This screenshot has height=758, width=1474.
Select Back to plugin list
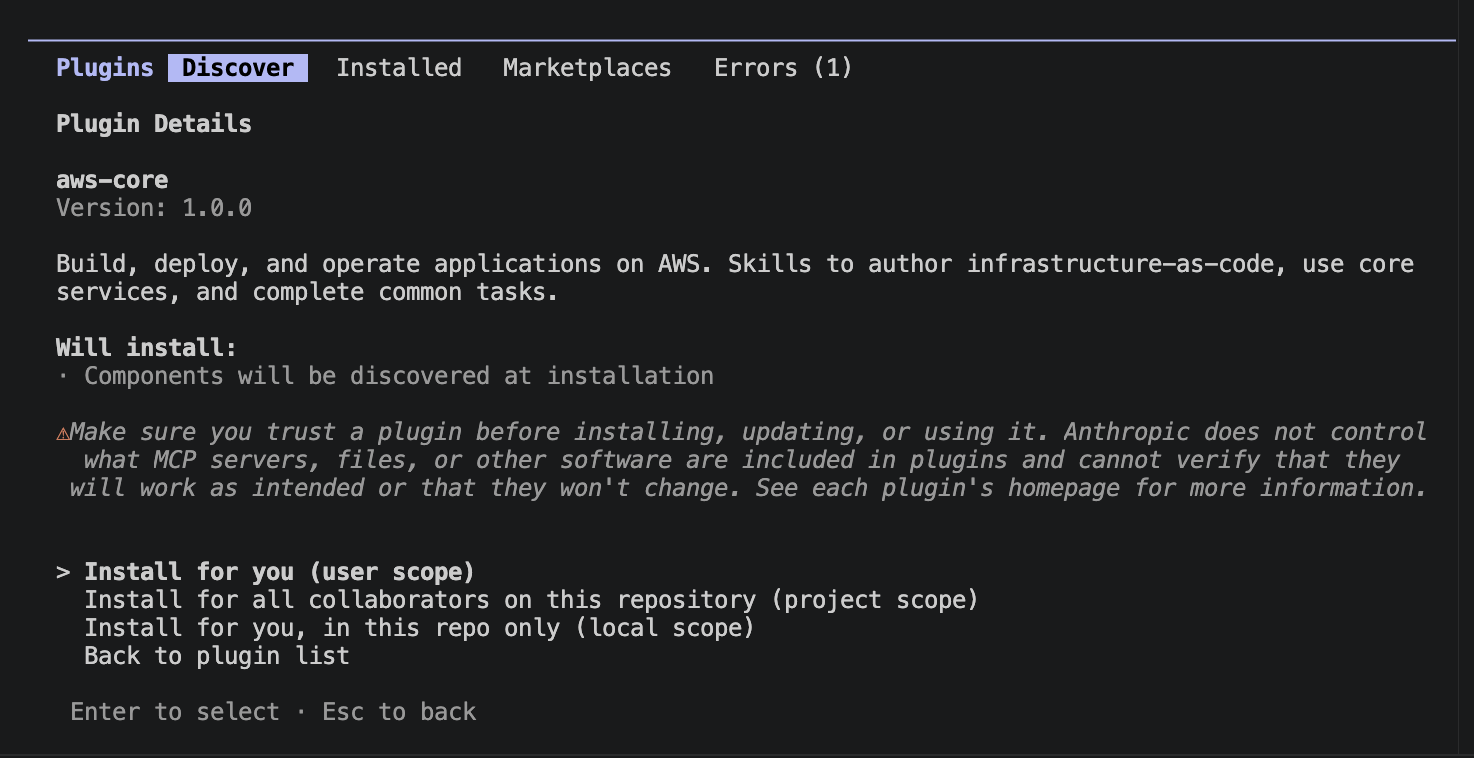(x=217, y=656)
